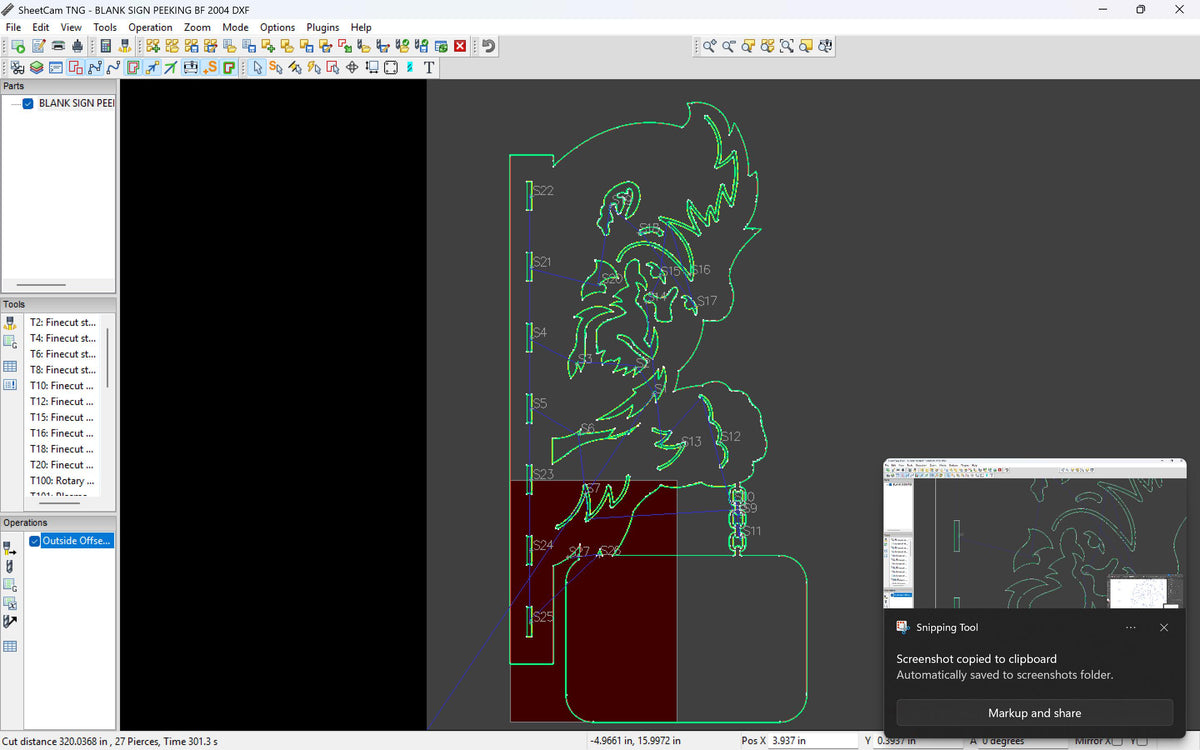Click zoom to selection window icon
The width and height of the screenshot is (1200, 750).
pos(787,46)
